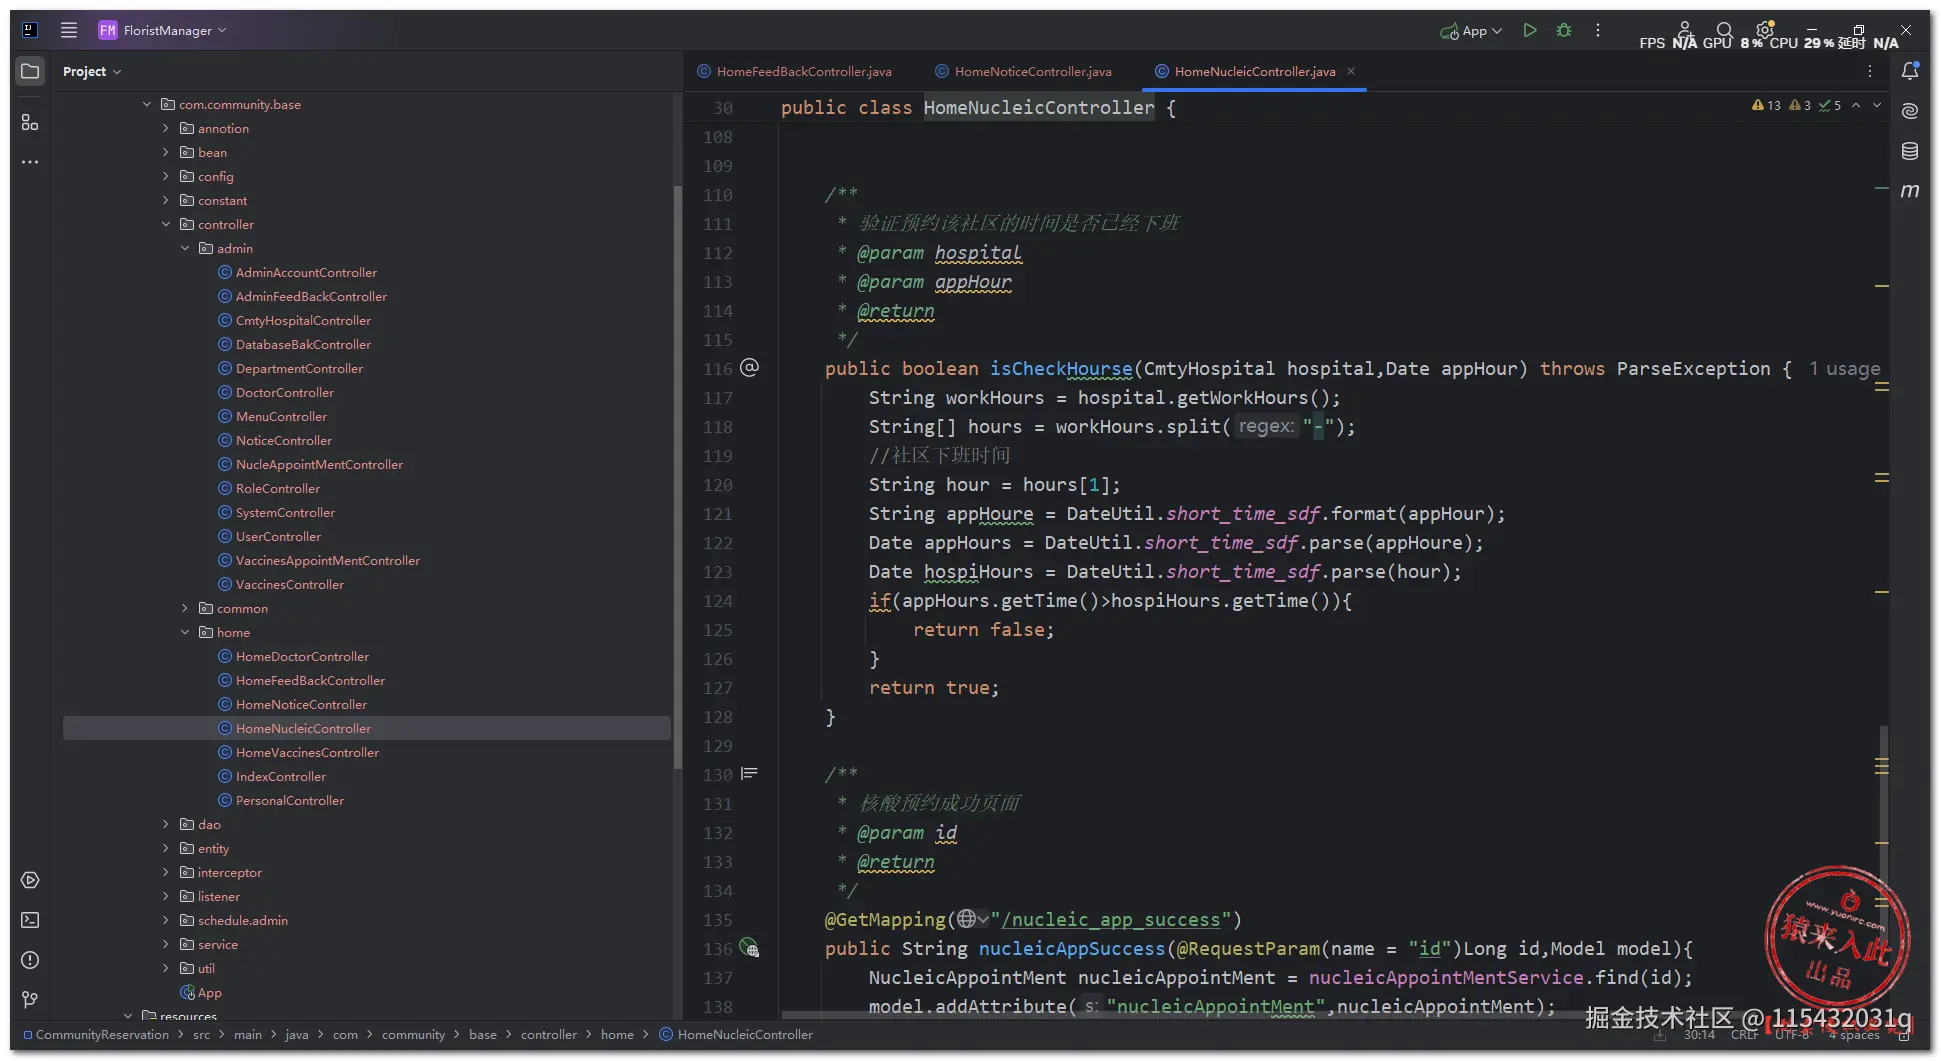Image resolution: width=1941 pixels, height=1061 pixels.
Task: Run the App configuration
Action: point(1529,31)
